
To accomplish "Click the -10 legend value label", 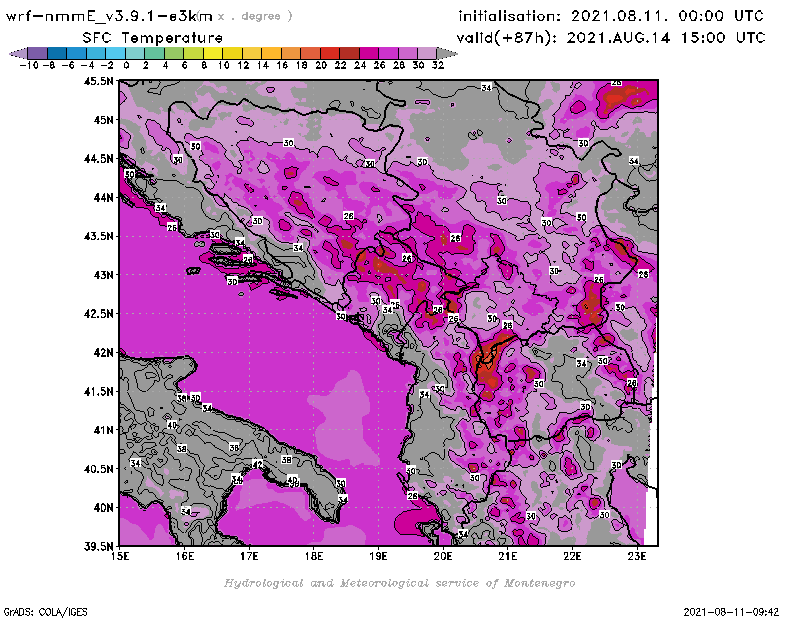I will (29, 65).
